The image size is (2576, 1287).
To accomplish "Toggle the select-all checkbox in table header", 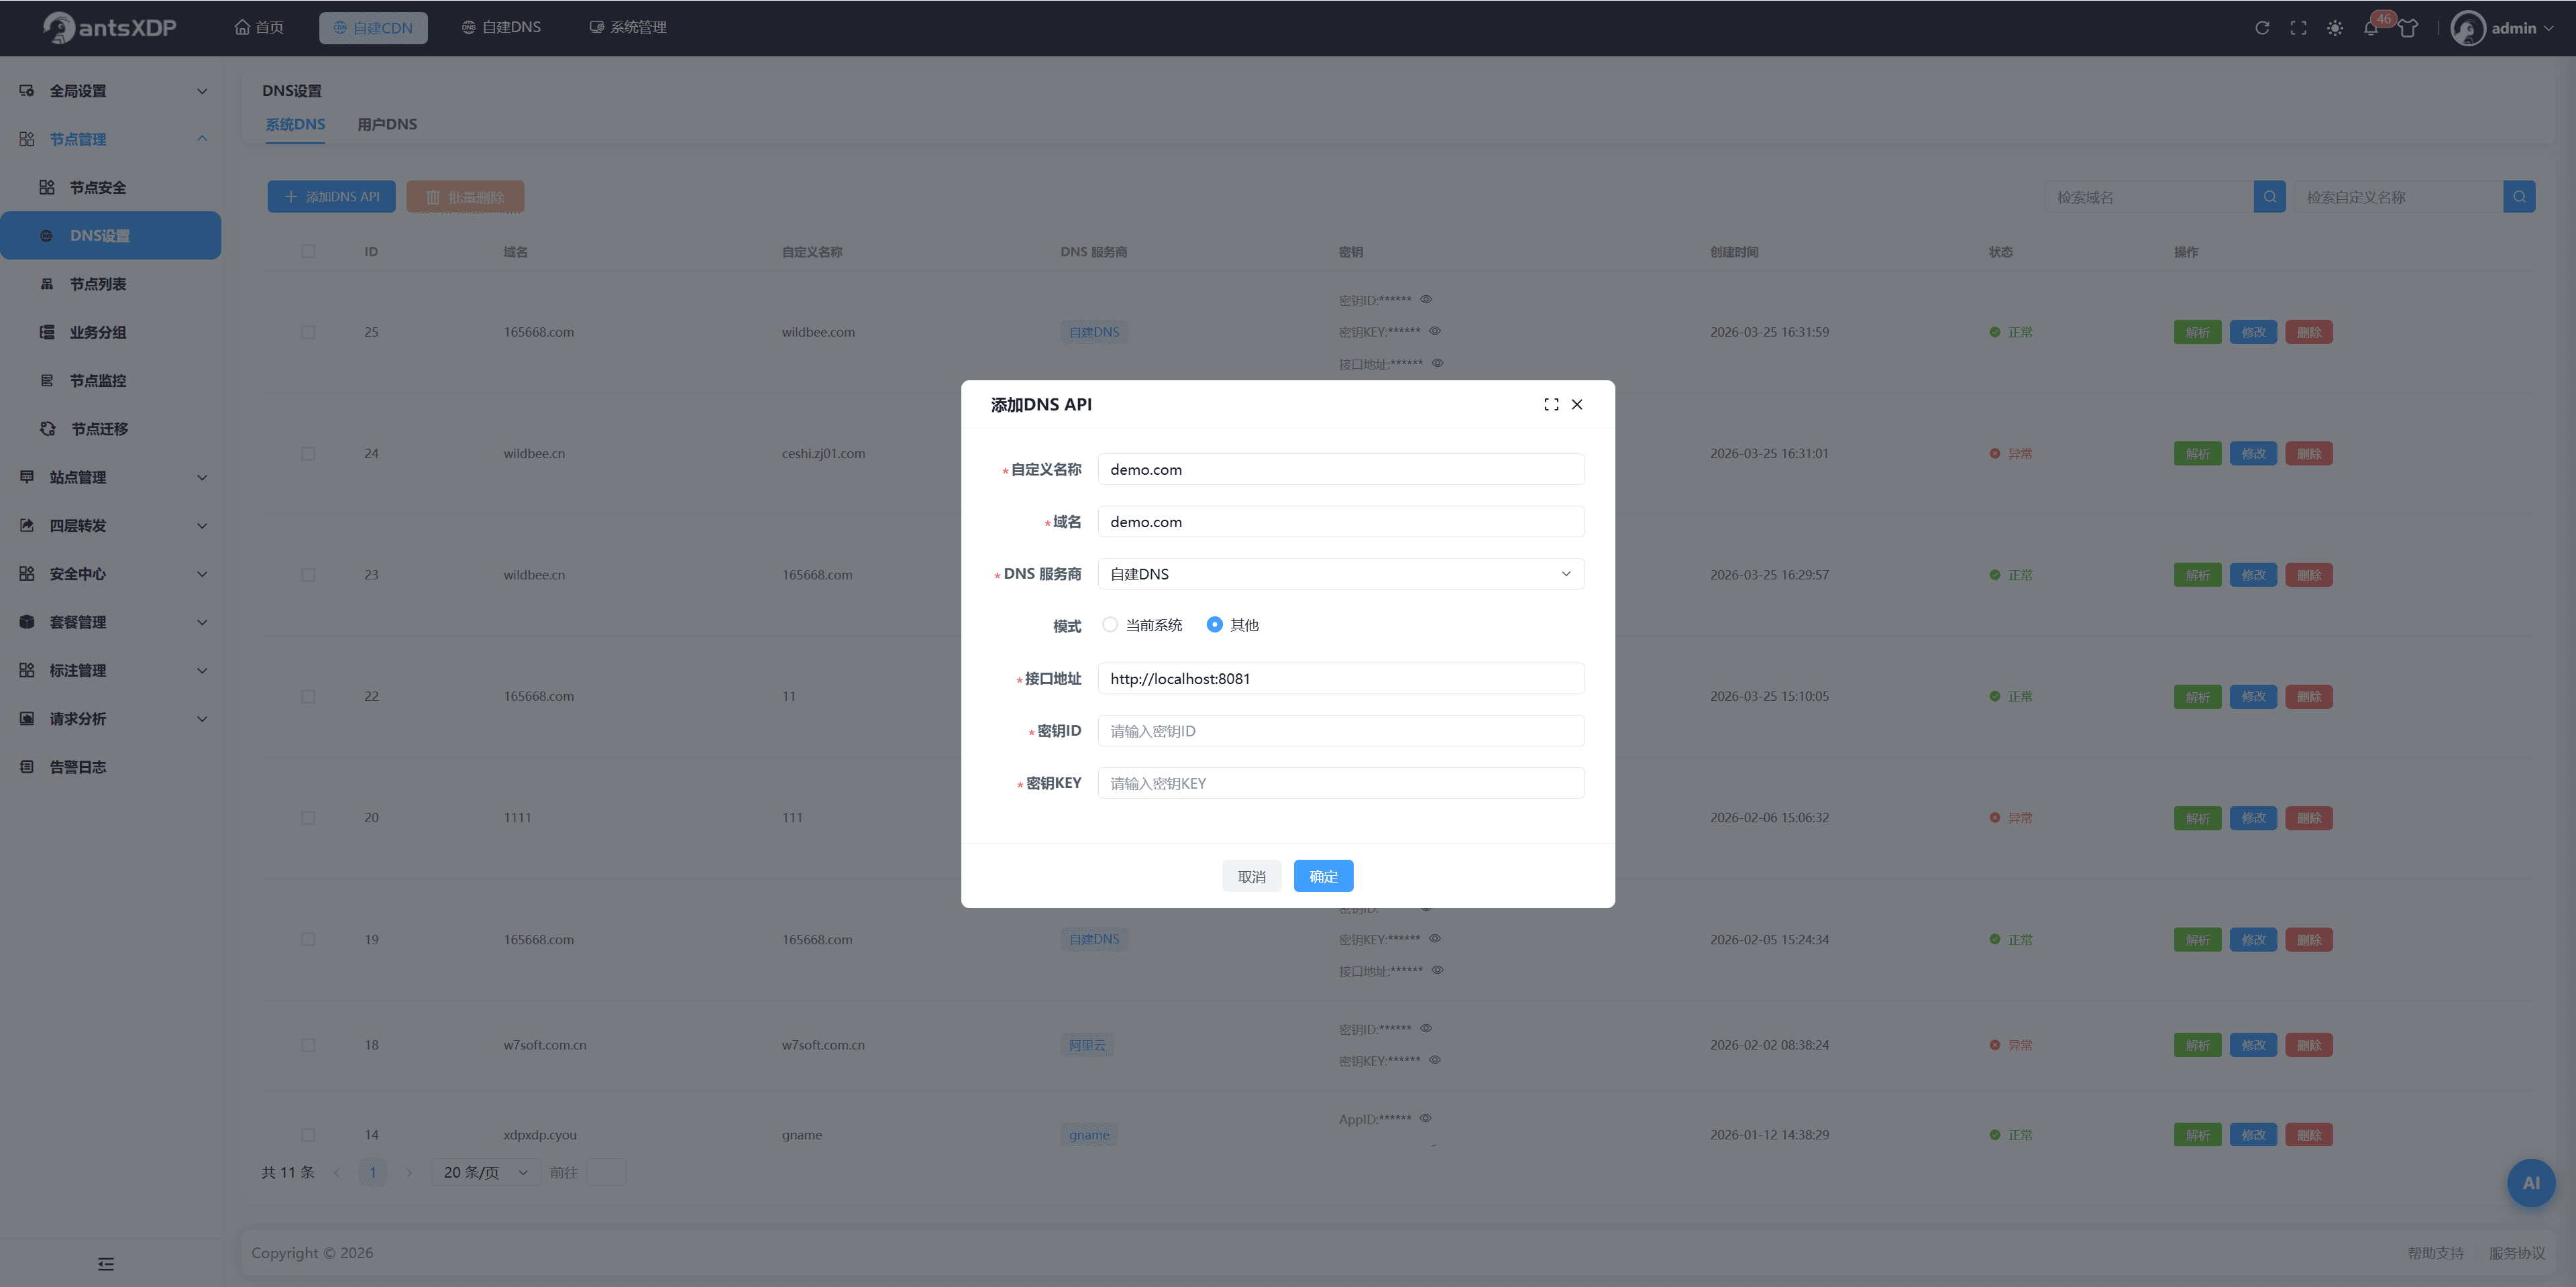I will click(308, 251).
